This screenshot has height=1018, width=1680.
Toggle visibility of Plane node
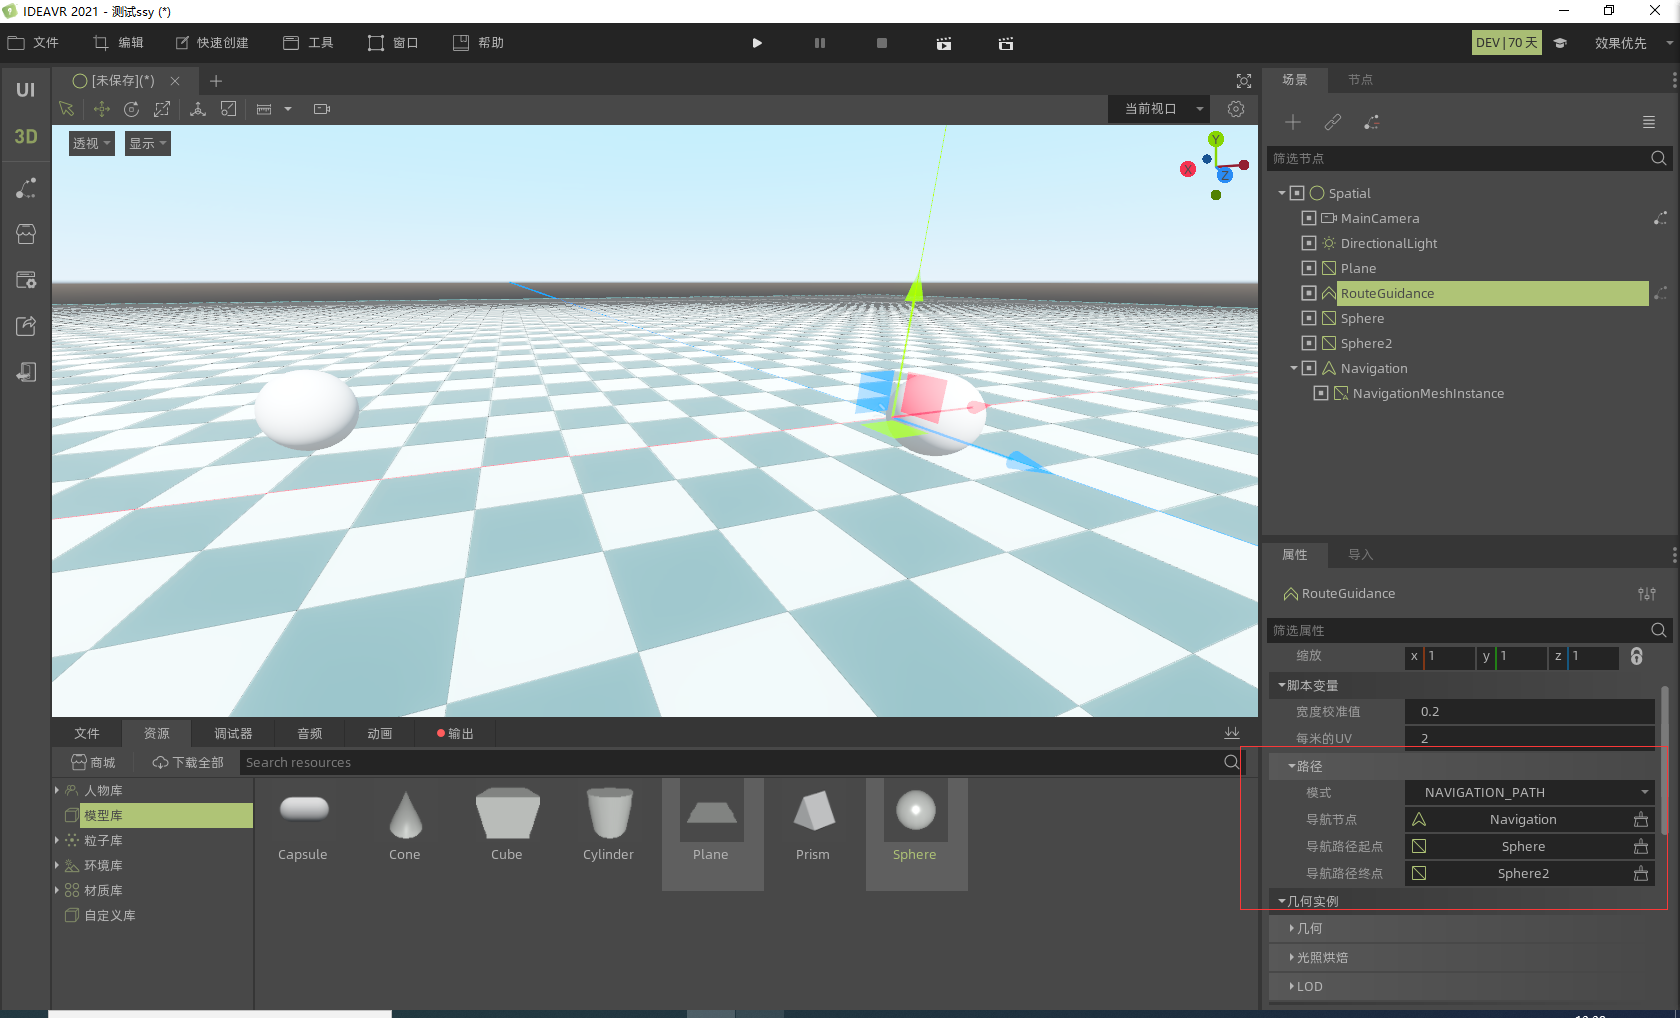1309,268
